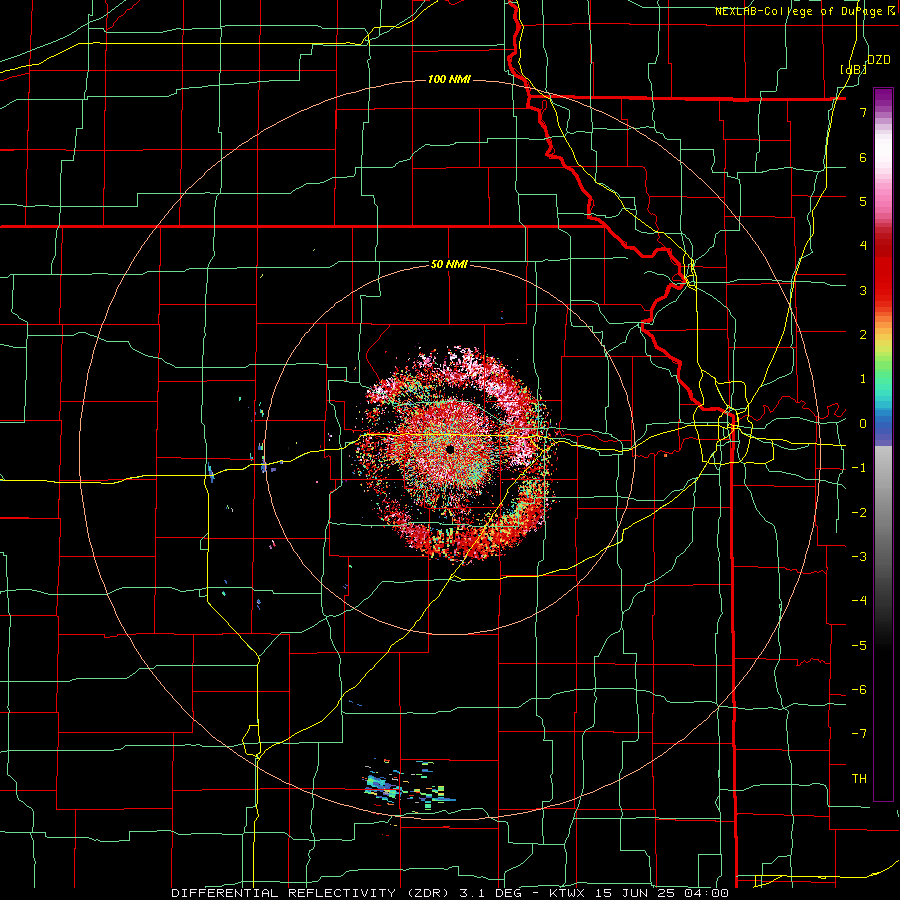
Task: Click the -3 value on the color scale
Action: [859, 557]
